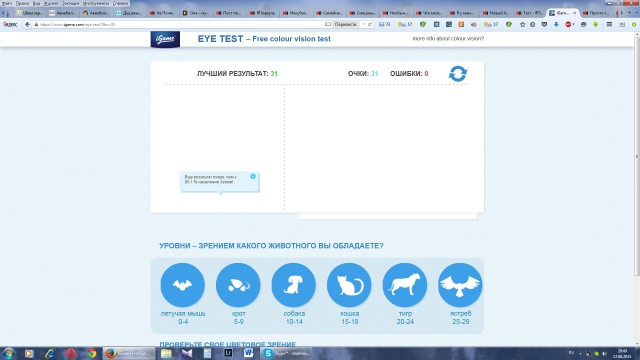This screenshot has width=640, height=360.
Task: Click the Яндекс logo left of the address bar
Action: tap(10, 24)
